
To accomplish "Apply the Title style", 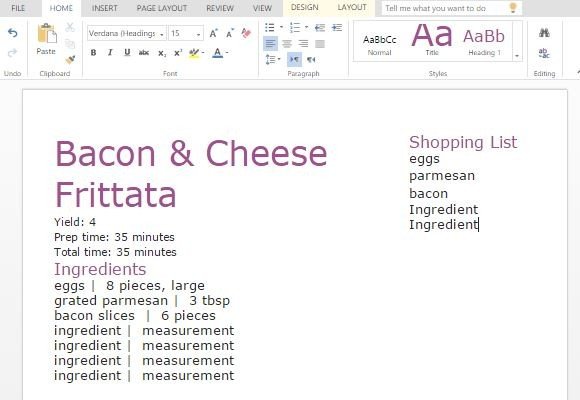I will coord(432,41).
